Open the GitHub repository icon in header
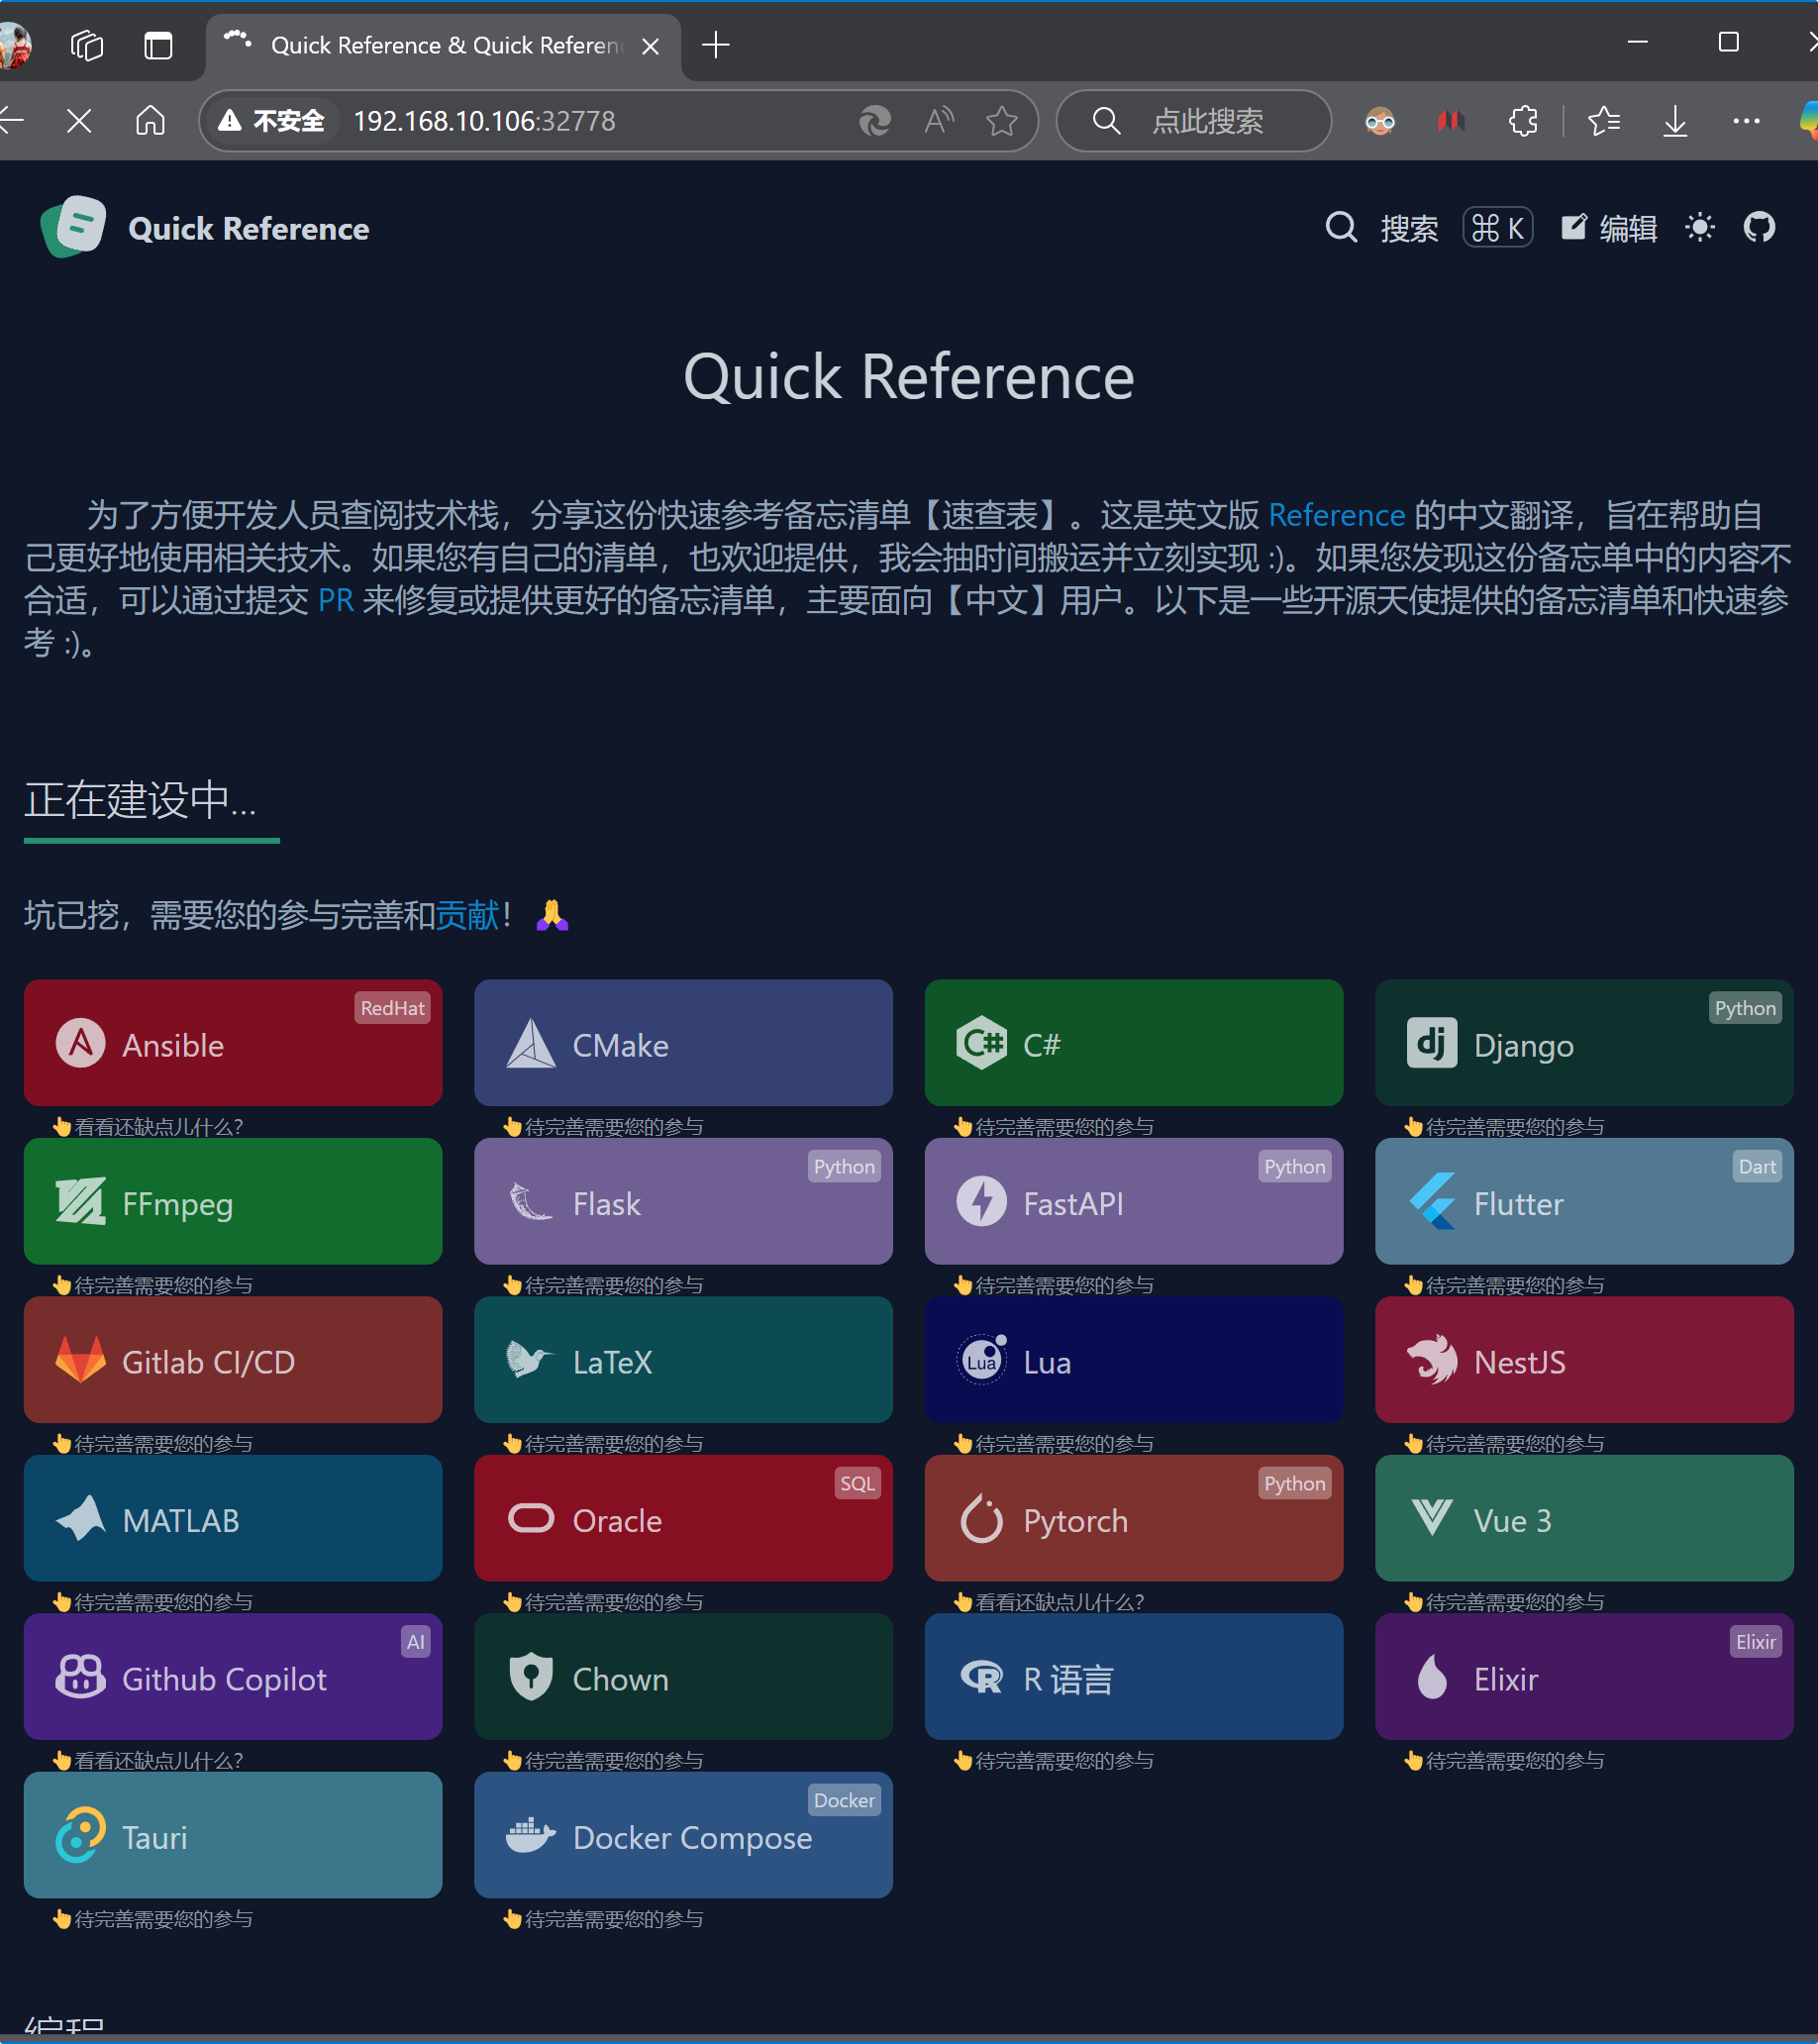Screen dimensions: 1818x2044 point(1758,228)
